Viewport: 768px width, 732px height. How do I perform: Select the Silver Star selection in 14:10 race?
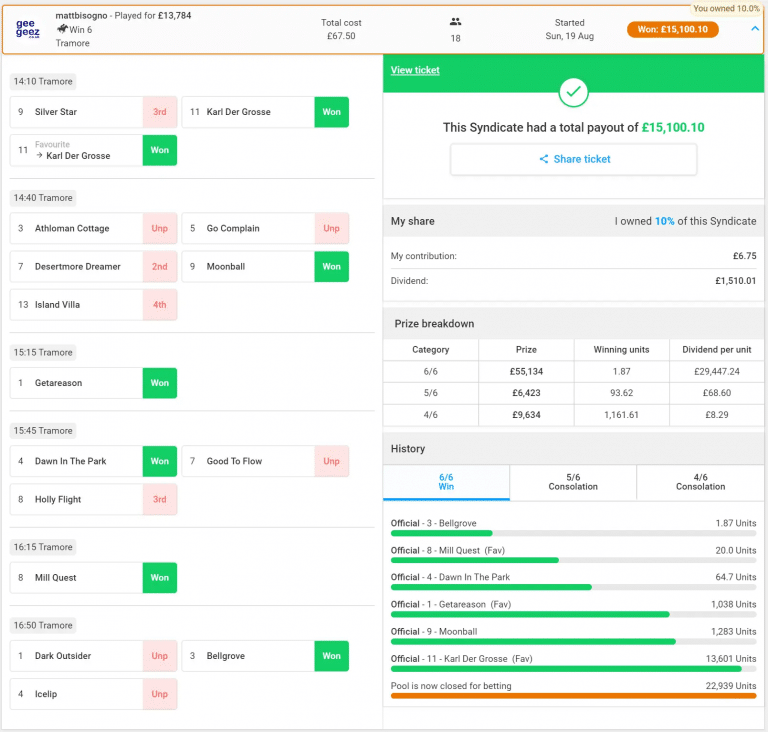(x=77, y=112)
